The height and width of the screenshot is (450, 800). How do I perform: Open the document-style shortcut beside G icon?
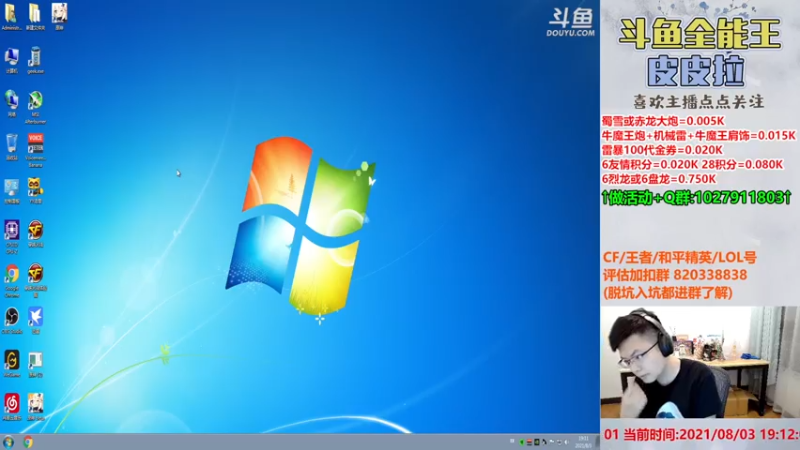coord(35,364)
